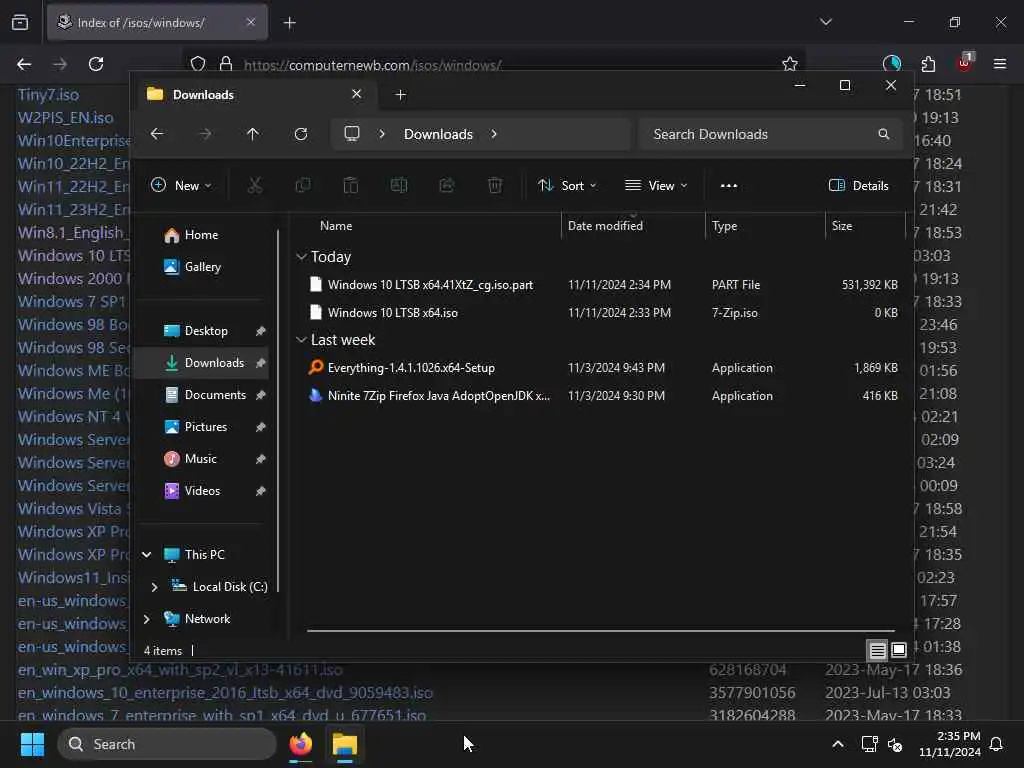1024x768 pixels.
Task: Click the Rename icon in Explorer toolbar
Action: click(399, 185)
